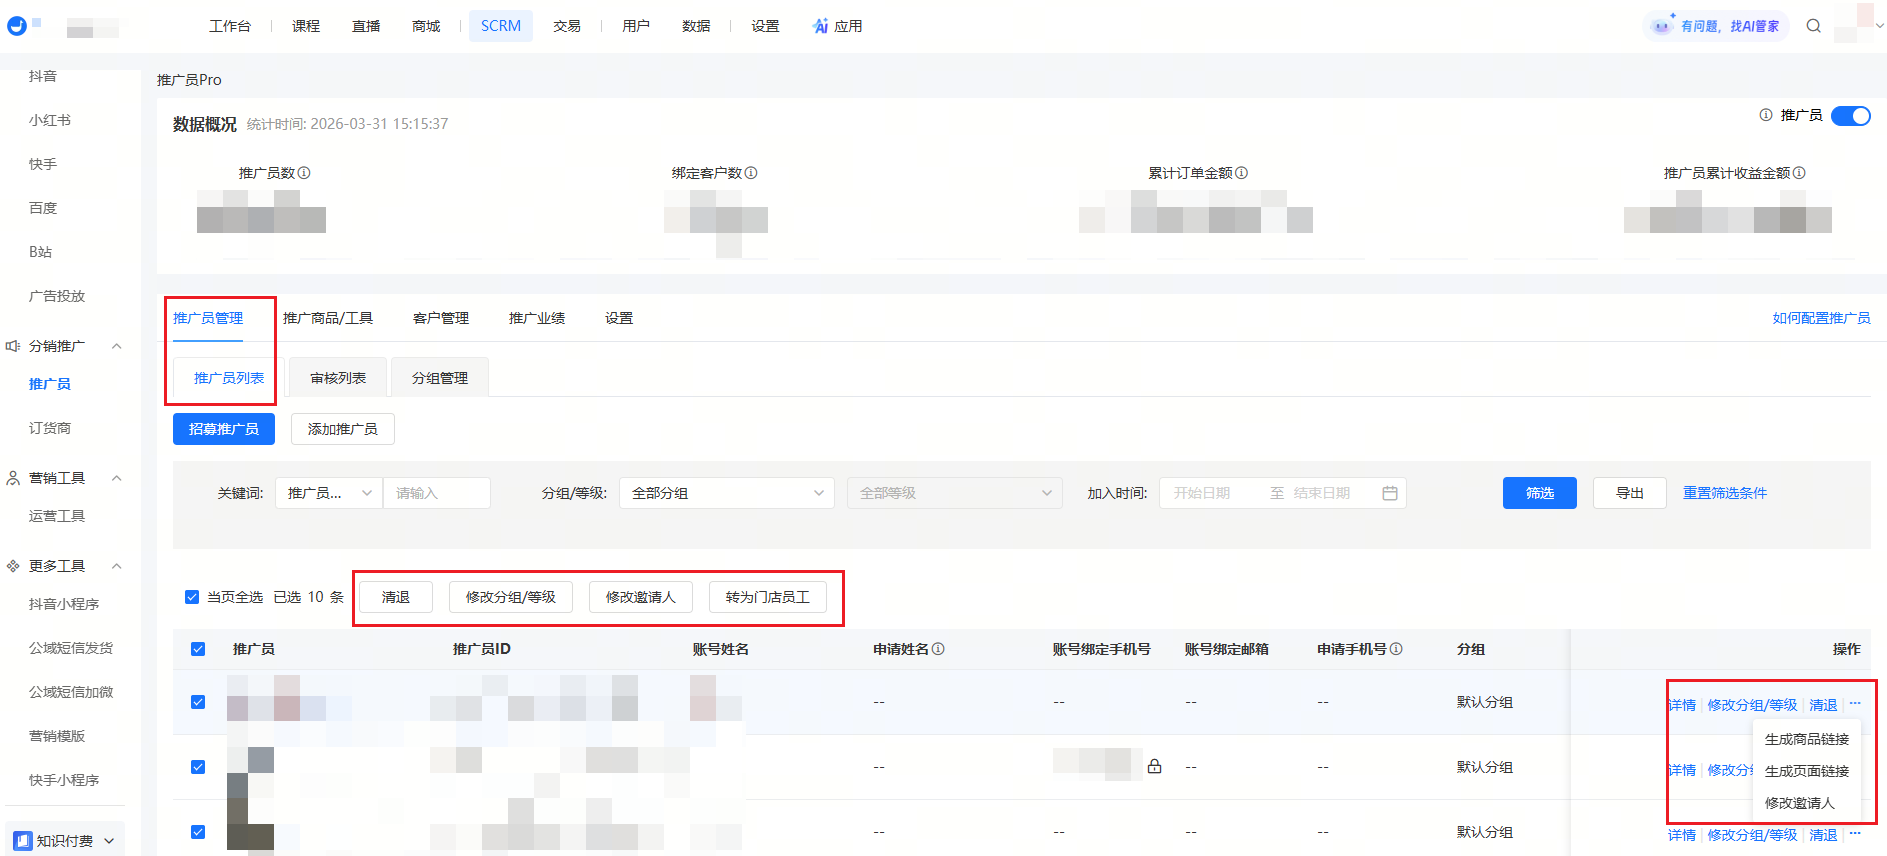Click the megaphone icon beside 分销推广
The image size is (1887, 856).
pos(13,346)
